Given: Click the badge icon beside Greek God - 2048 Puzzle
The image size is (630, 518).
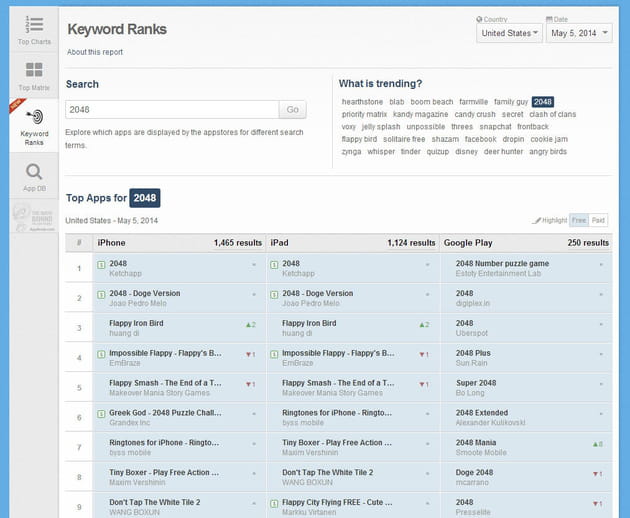Looking at the screenshot, I should [101, 414].
